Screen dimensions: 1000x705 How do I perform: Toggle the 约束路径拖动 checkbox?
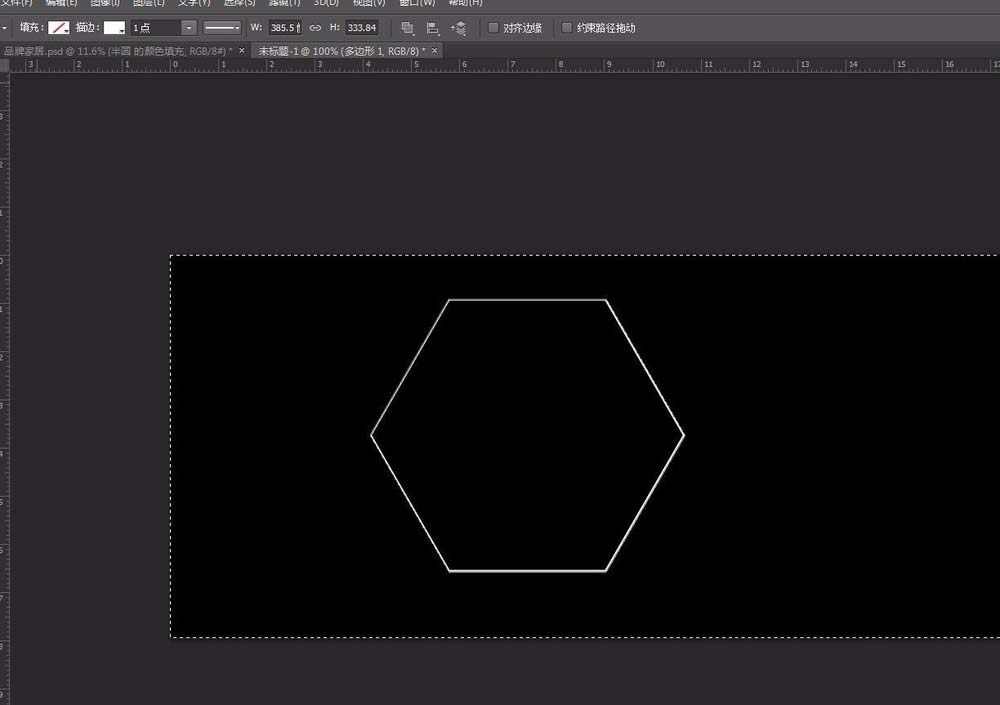567,28
